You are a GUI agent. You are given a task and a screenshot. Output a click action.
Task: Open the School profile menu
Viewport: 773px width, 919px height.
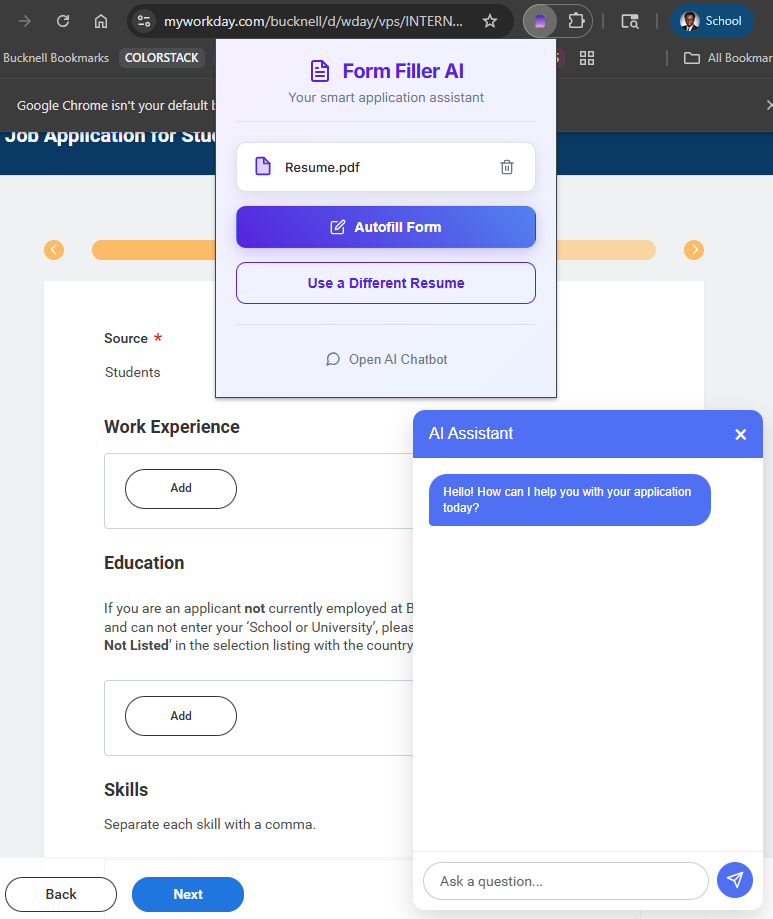click(712, 21)
